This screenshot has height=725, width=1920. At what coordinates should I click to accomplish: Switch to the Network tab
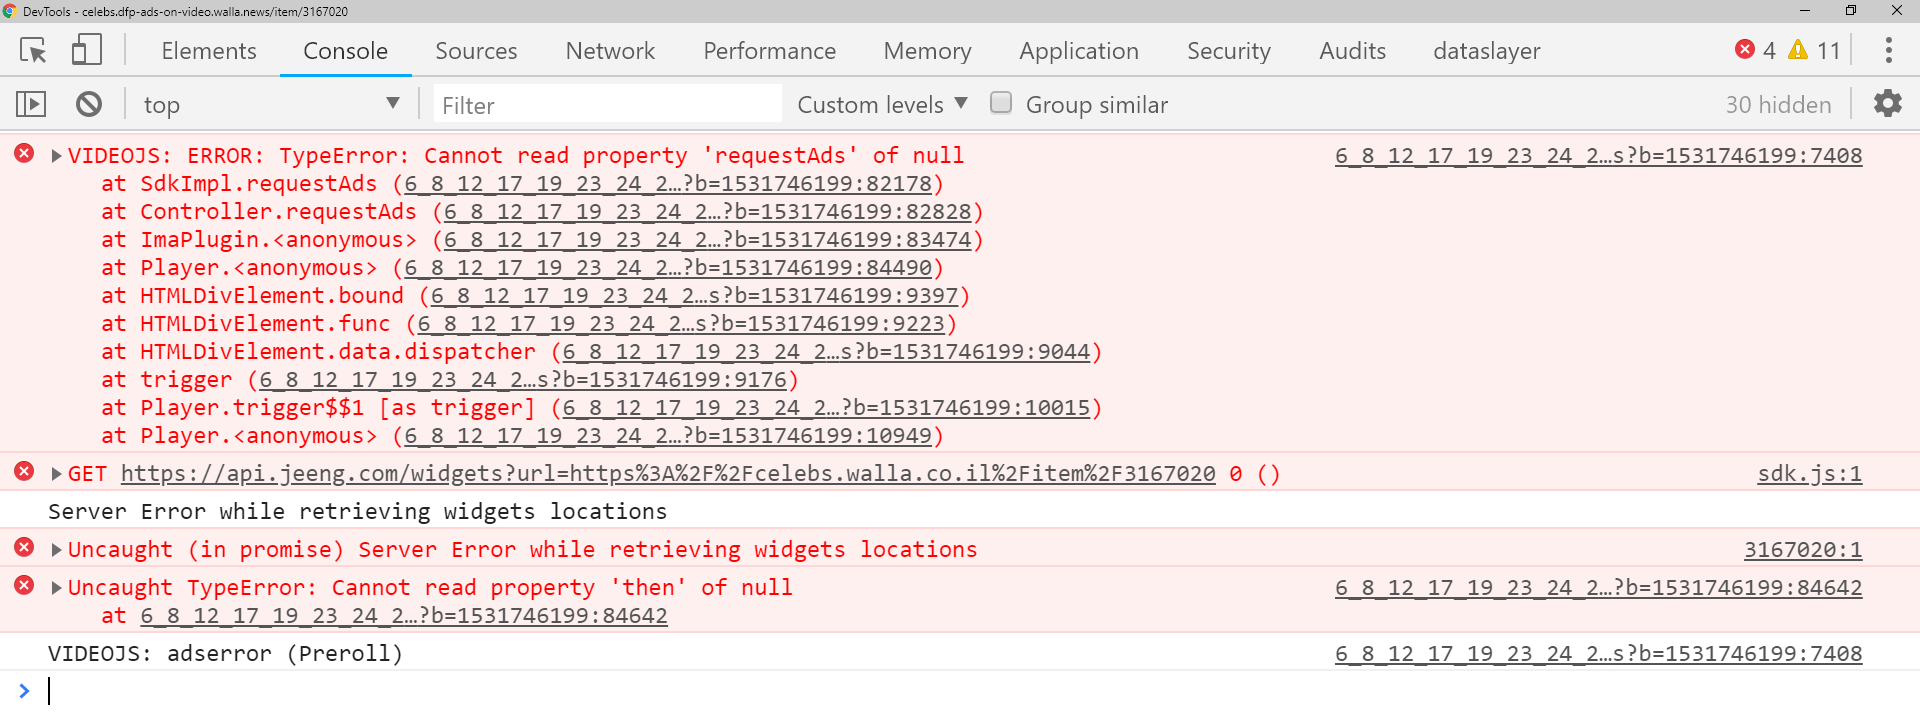609,50
